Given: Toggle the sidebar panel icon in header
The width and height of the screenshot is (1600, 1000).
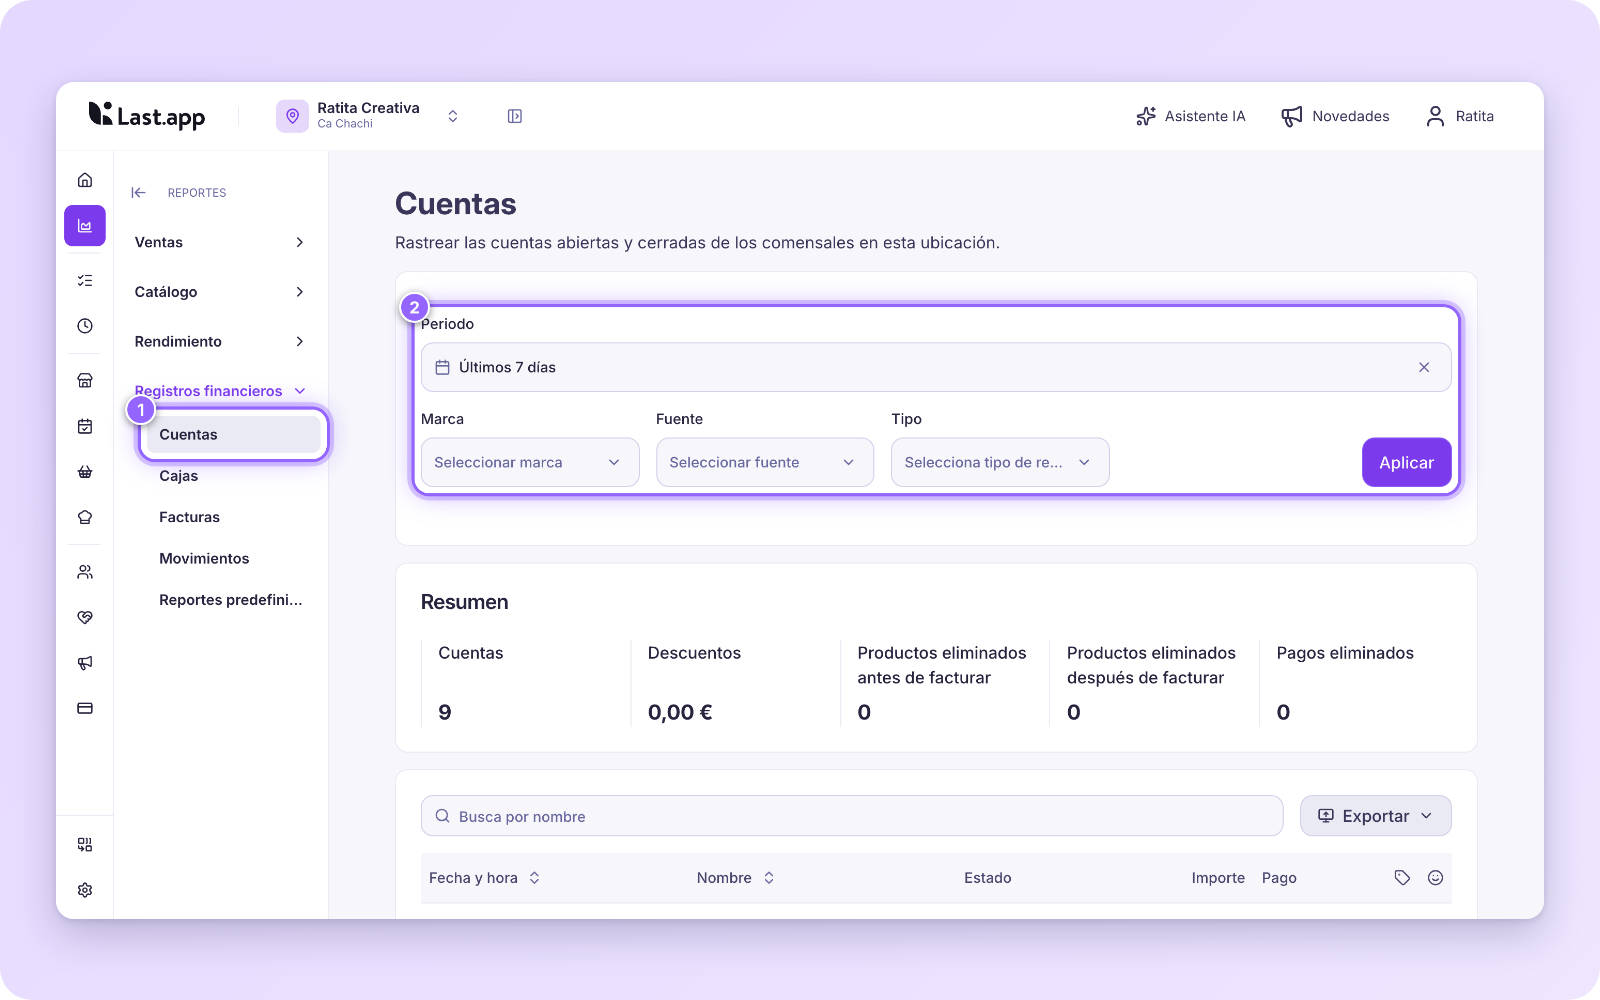Looking at the screenshot, I should click(x=515, y=116).
